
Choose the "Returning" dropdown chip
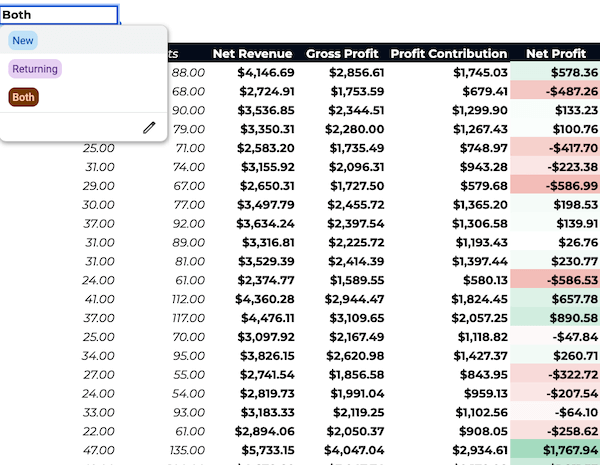click(35, 69)
